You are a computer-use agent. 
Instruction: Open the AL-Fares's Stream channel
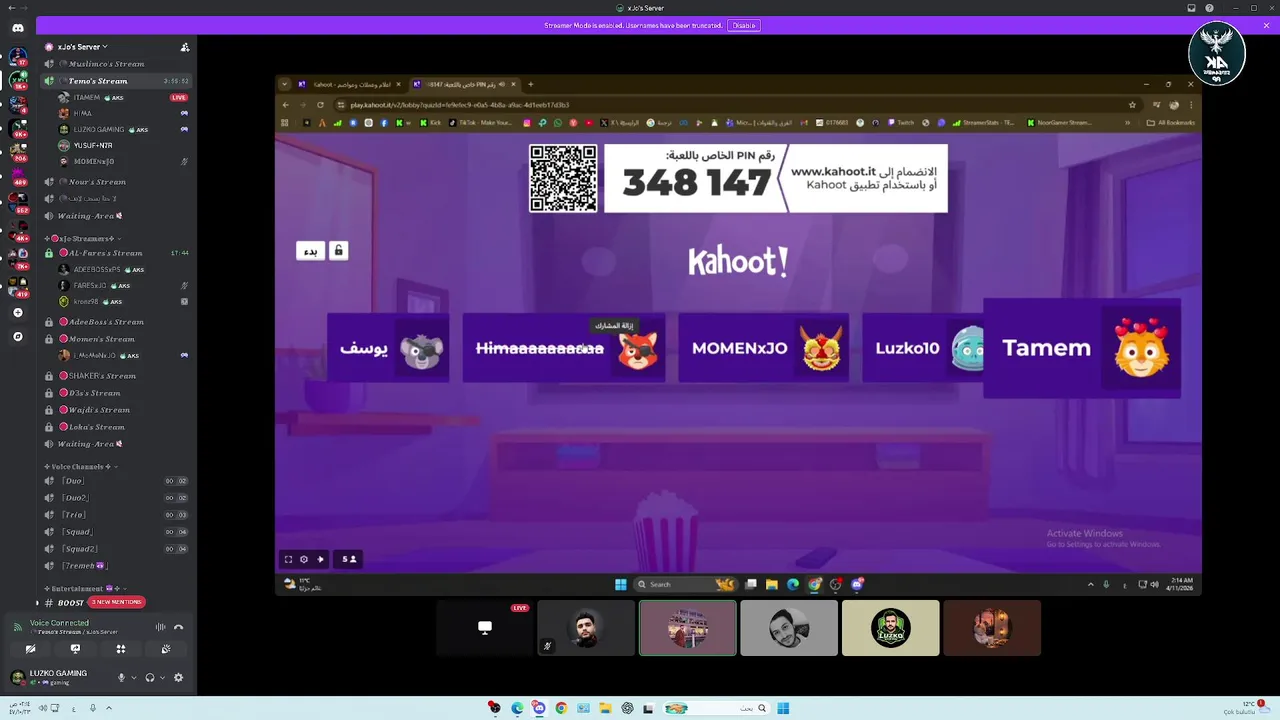point(115,253)
